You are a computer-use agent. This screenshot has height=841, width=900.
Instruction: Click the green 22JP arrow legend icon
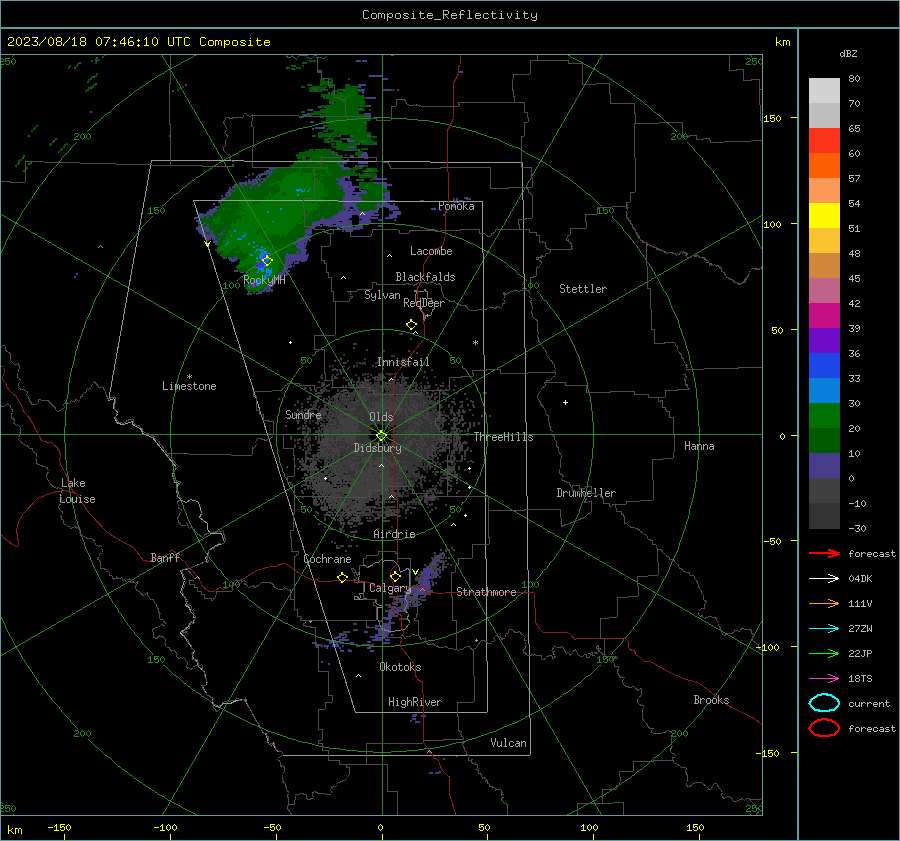824,653
